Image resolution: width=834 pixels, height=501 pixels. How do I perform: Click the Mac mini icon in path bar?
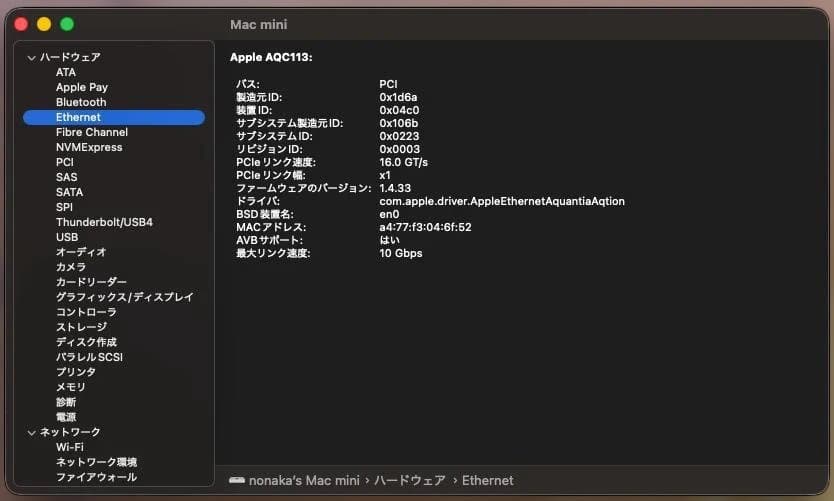[x=237, y=480]
